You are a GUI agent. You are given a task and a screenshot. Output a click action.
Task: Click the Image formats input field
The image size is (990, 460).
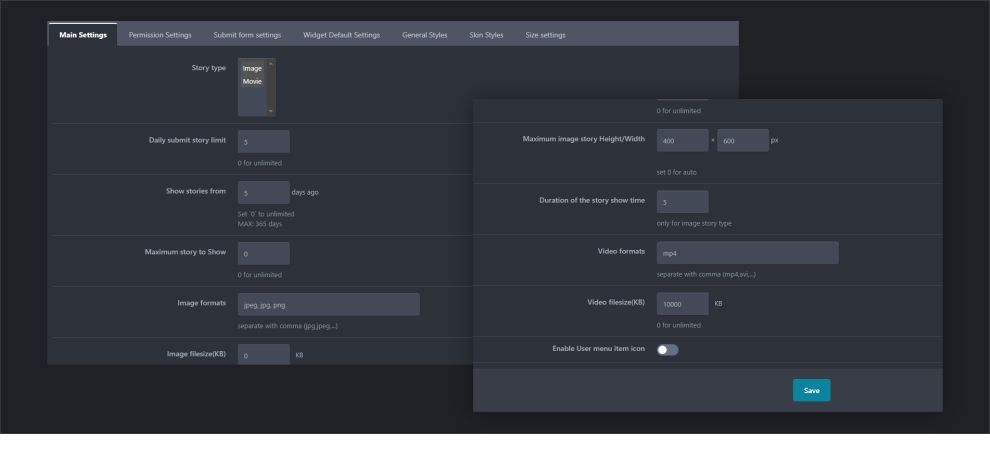click(329, 304)
